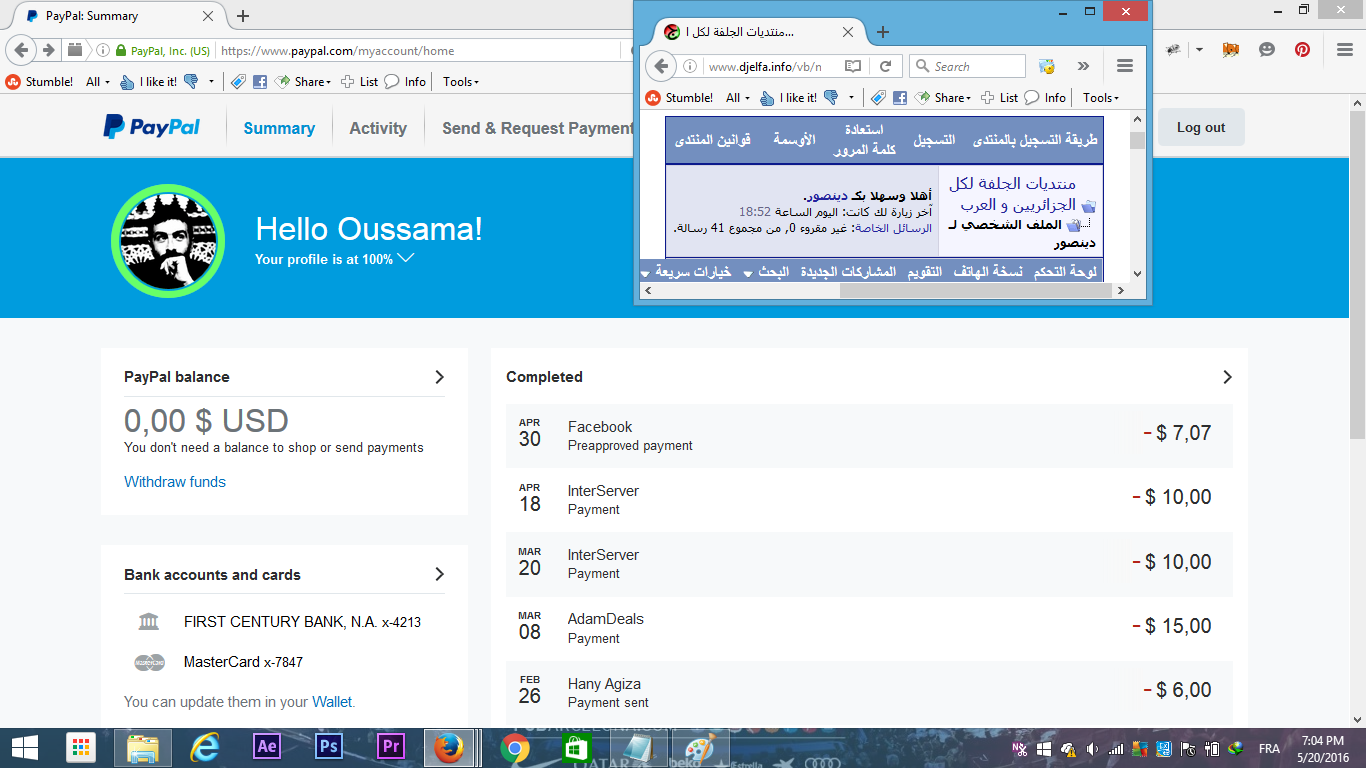This screenshot has width=1366, height=768.
Task: Click the FRA language indicator in system tray
Action: [1269, 748]
